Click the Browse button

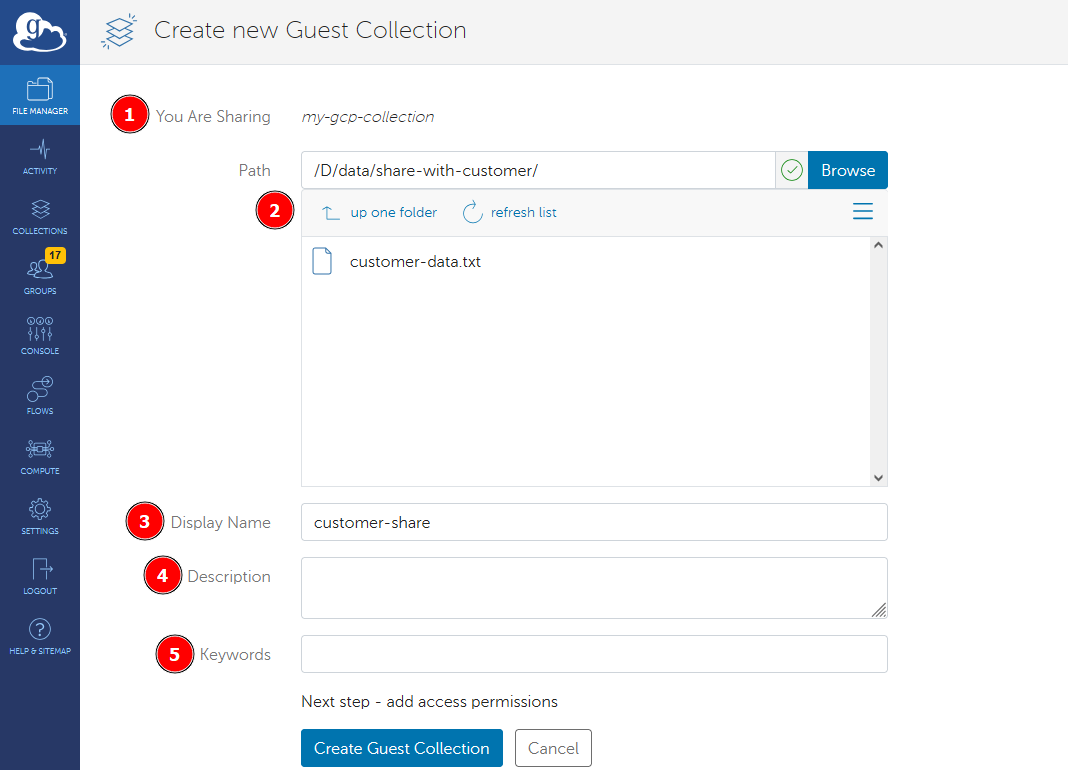(847, 170)
